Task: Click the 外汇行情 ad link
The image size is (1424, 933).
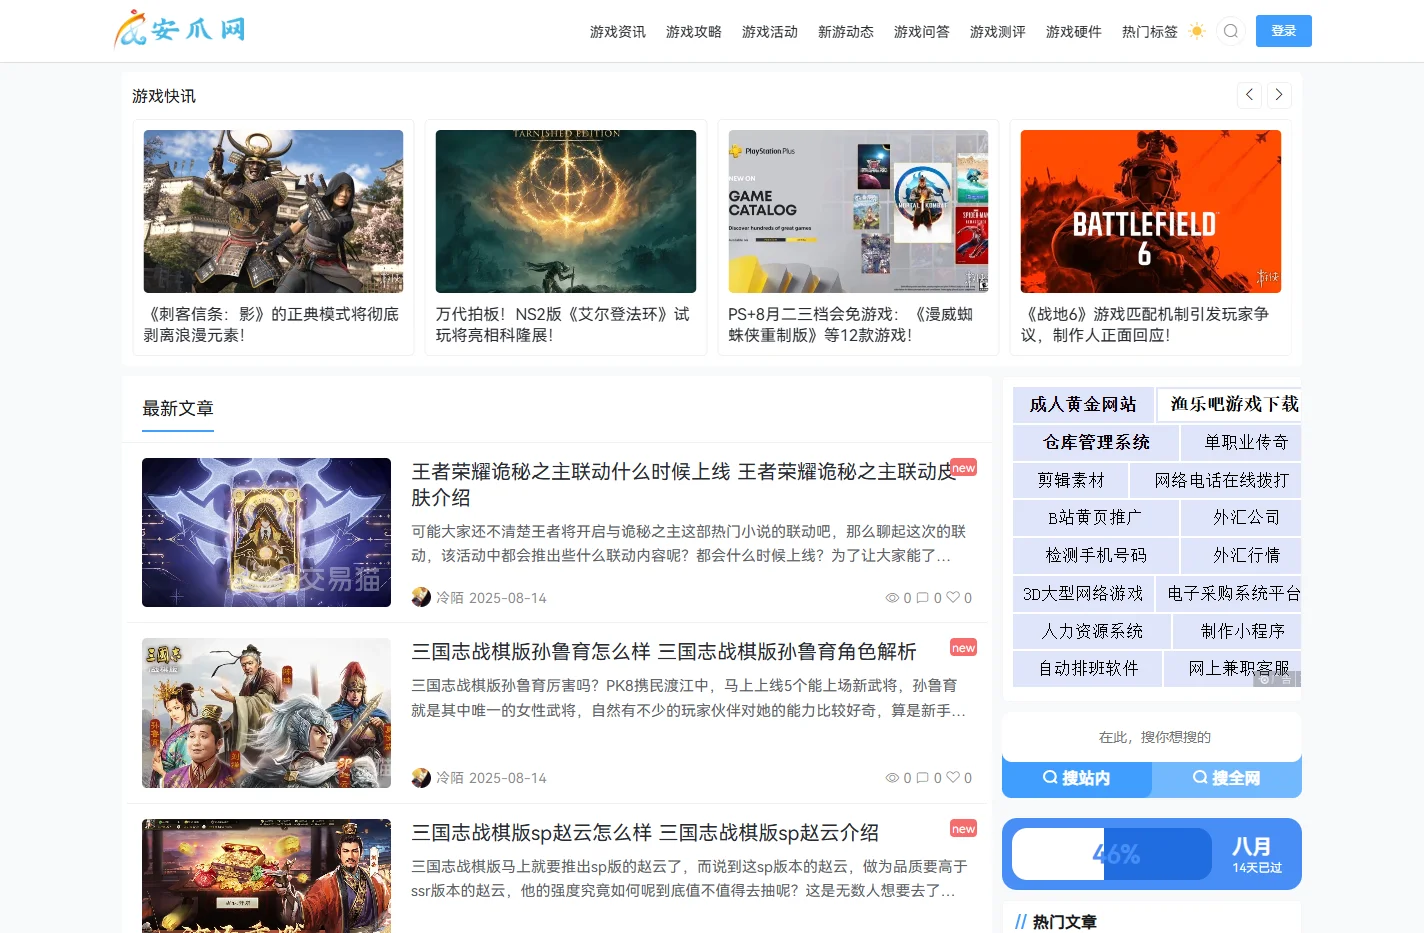Action: 1241,555
